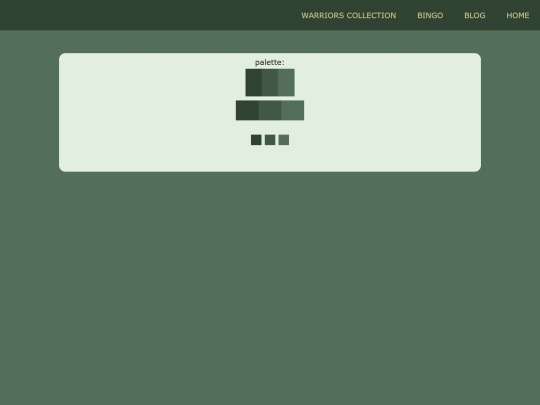
Task: Open the Blog link in navbar
Action: point(475,15)
